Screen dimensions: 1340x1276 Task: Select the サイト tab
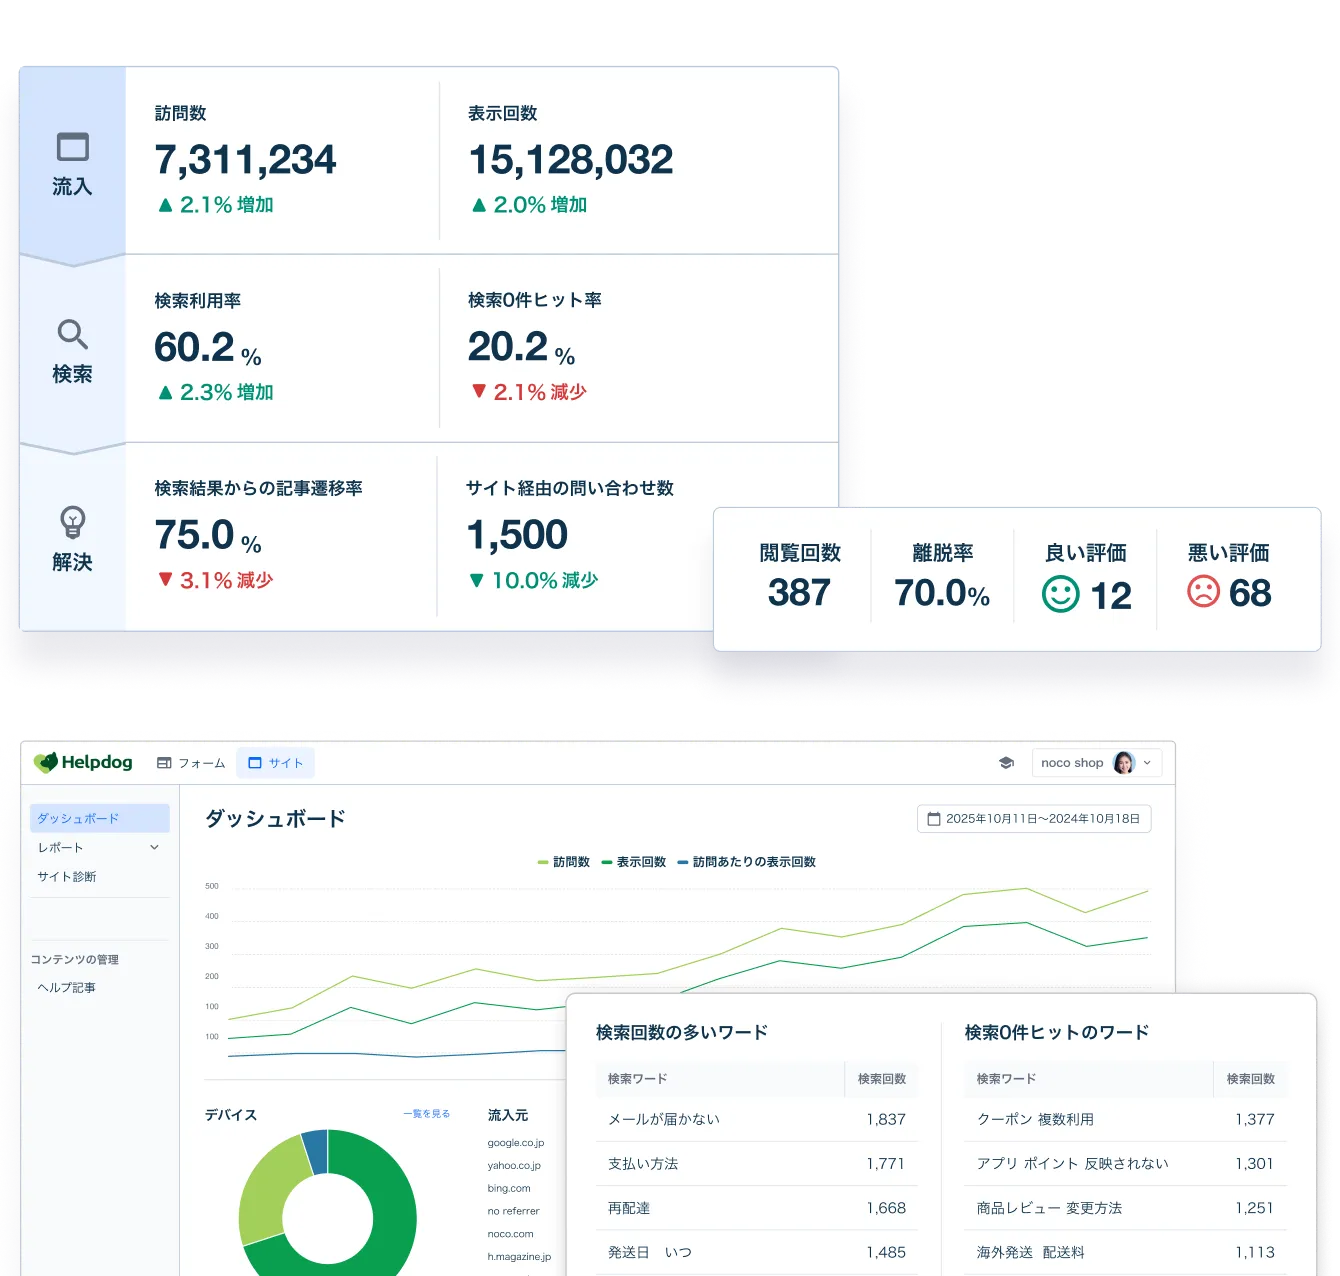point(276,763)
